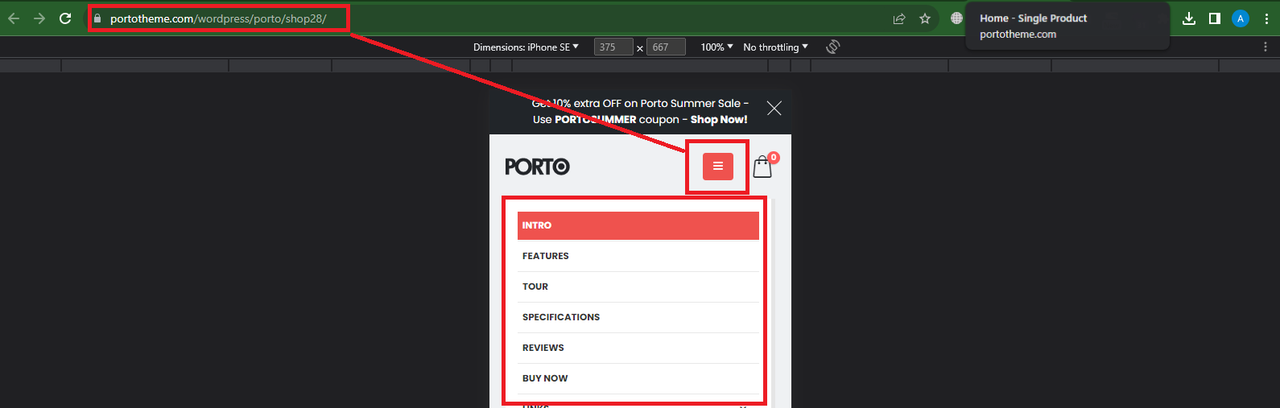Toggle the browser side panel
The width and height of the screenshot is (1280, 408).
(x=1214, y=18)
